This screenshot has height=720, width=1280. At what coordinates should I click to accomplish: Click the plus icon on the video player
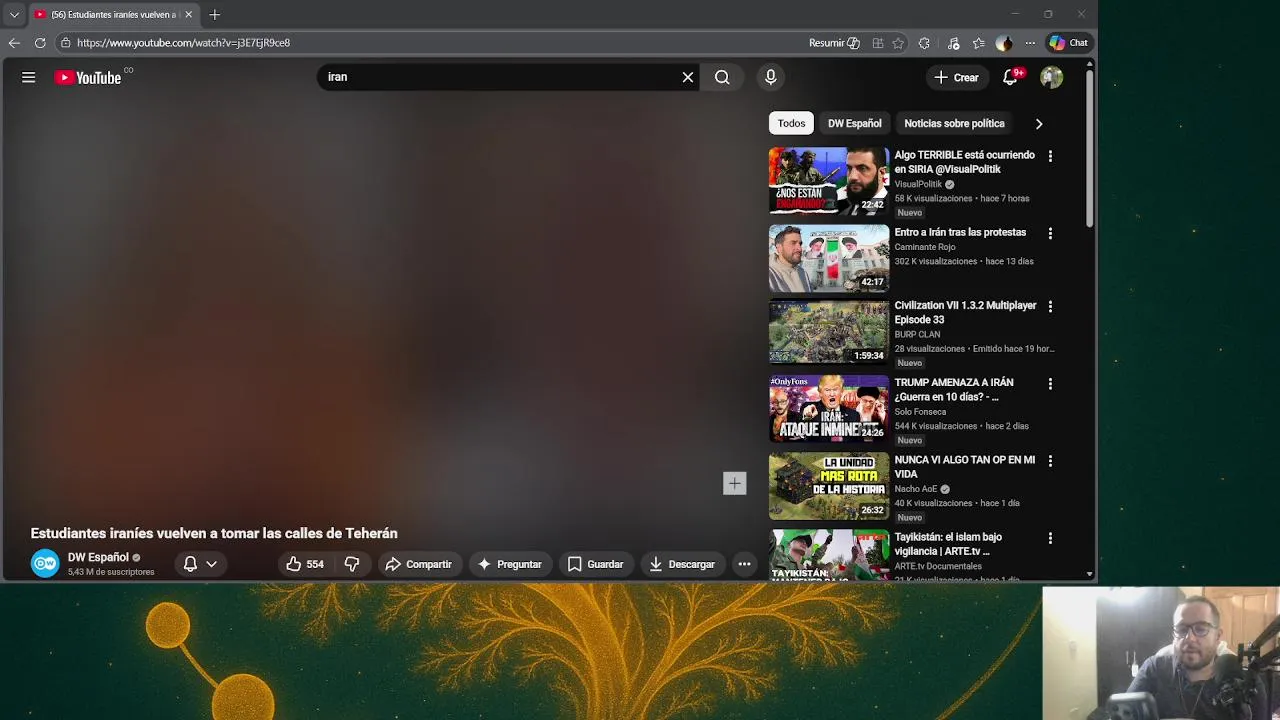(735, 484)
